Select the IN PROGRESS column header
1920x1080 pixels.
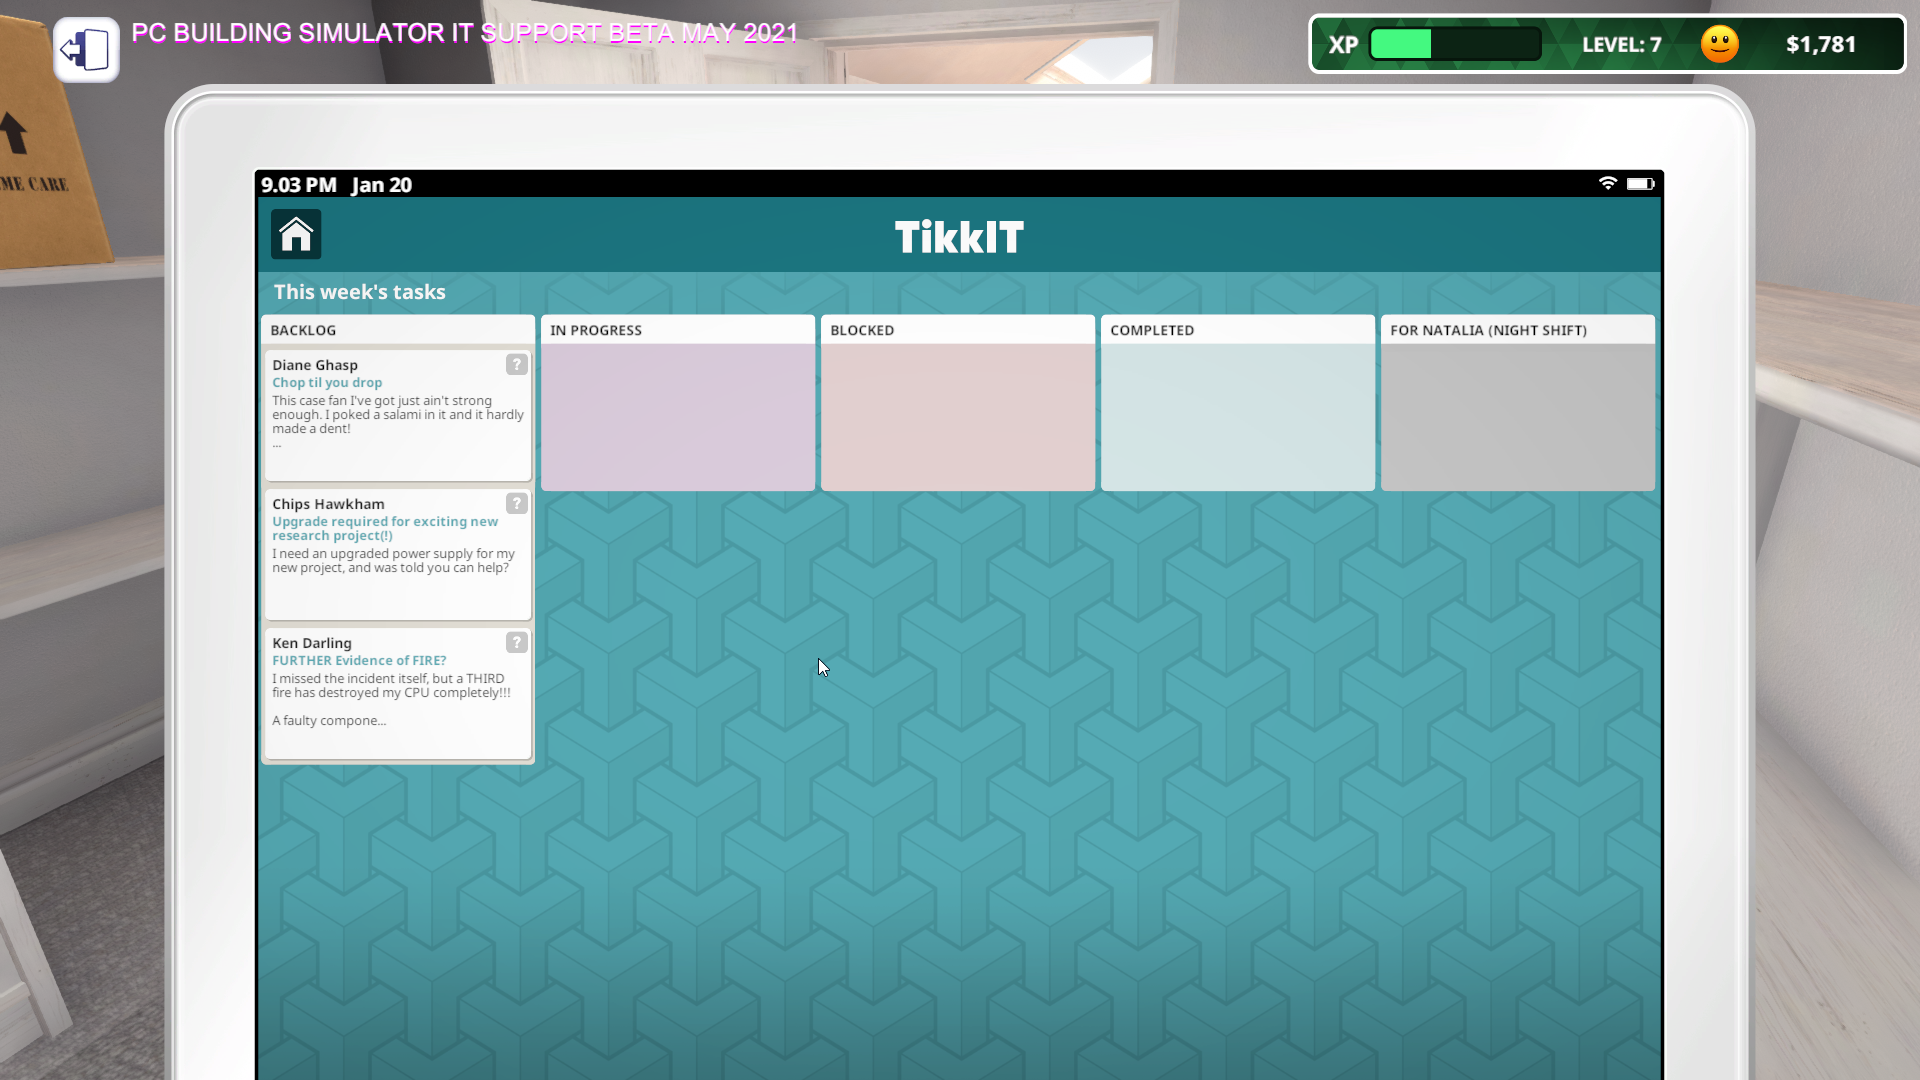tap(596, 331)
